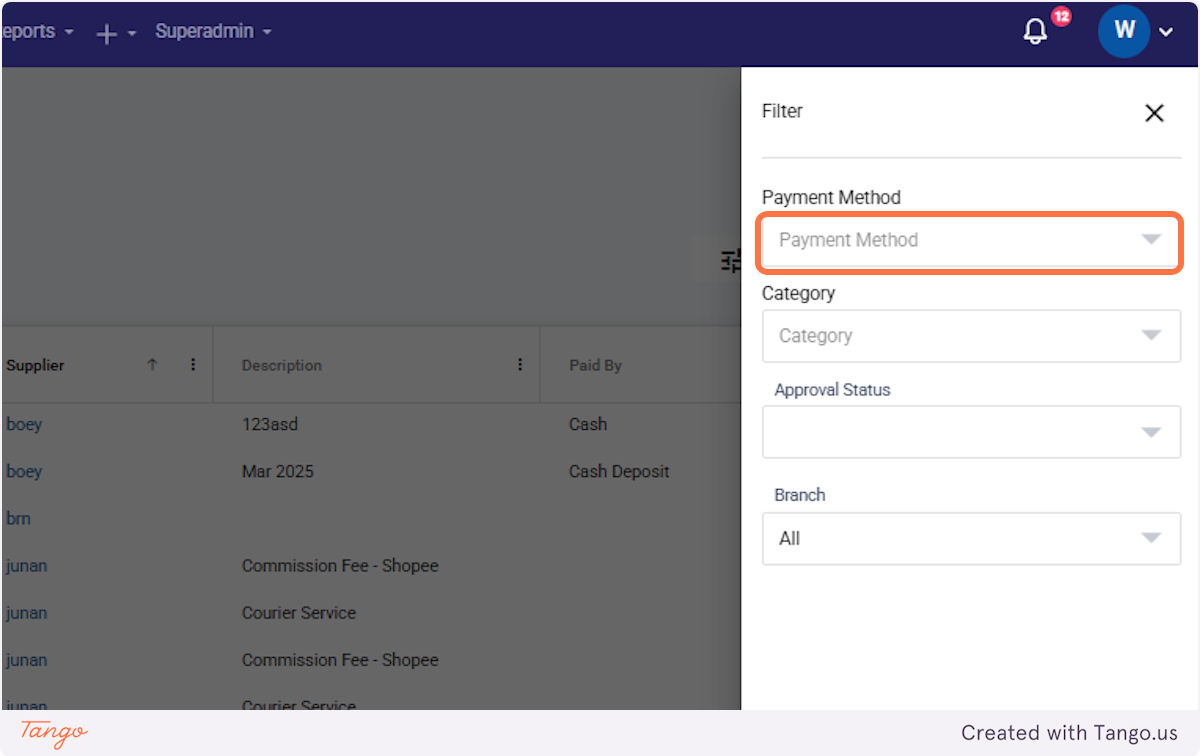Select the first Courier Service cell

click(x=299, y=612)
